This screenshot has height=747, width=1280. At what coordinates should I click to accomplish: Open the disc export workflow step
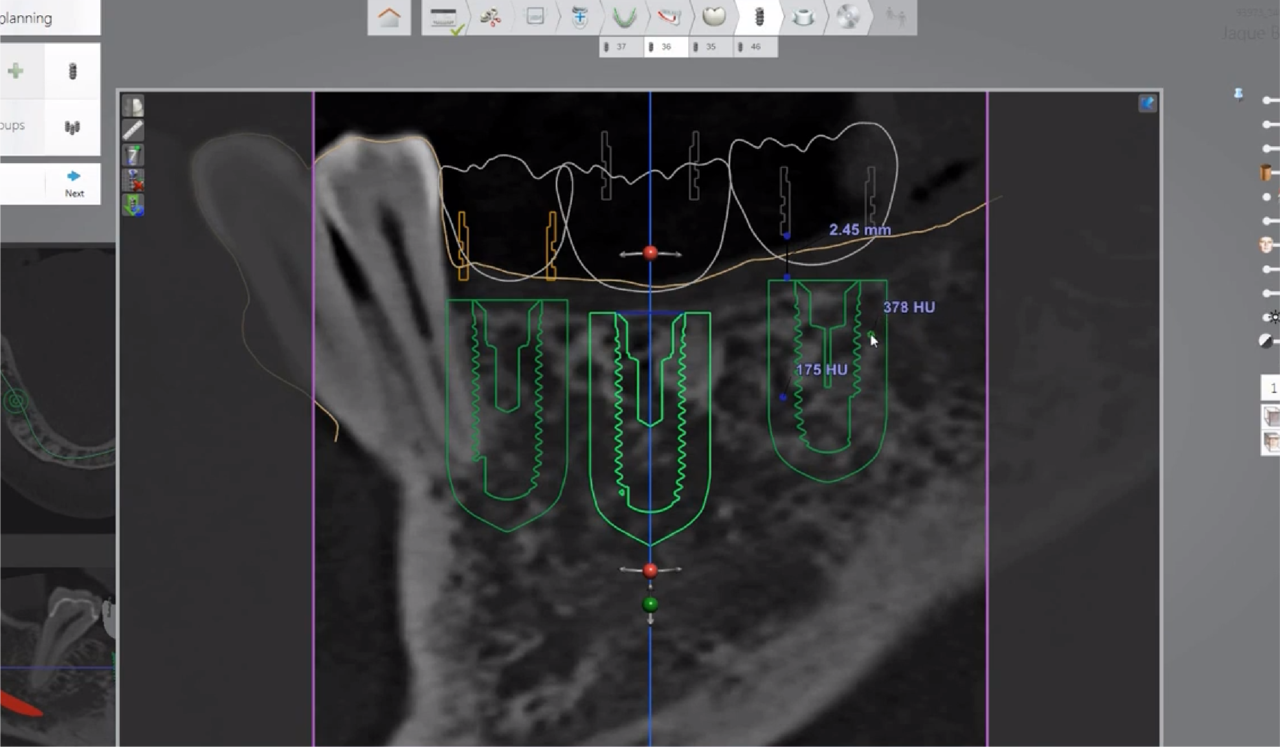[847, 17]
